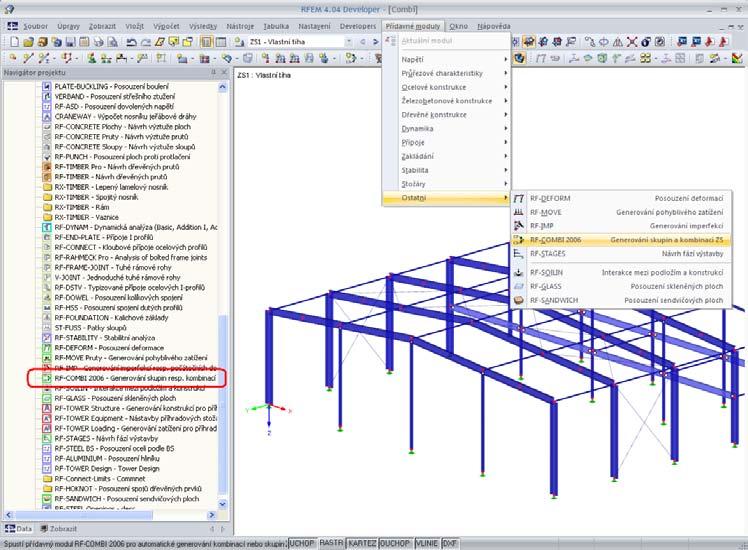Click the RF-DEFORM icon in the submenu
748x550 pixels.
(x=519, y=198)
